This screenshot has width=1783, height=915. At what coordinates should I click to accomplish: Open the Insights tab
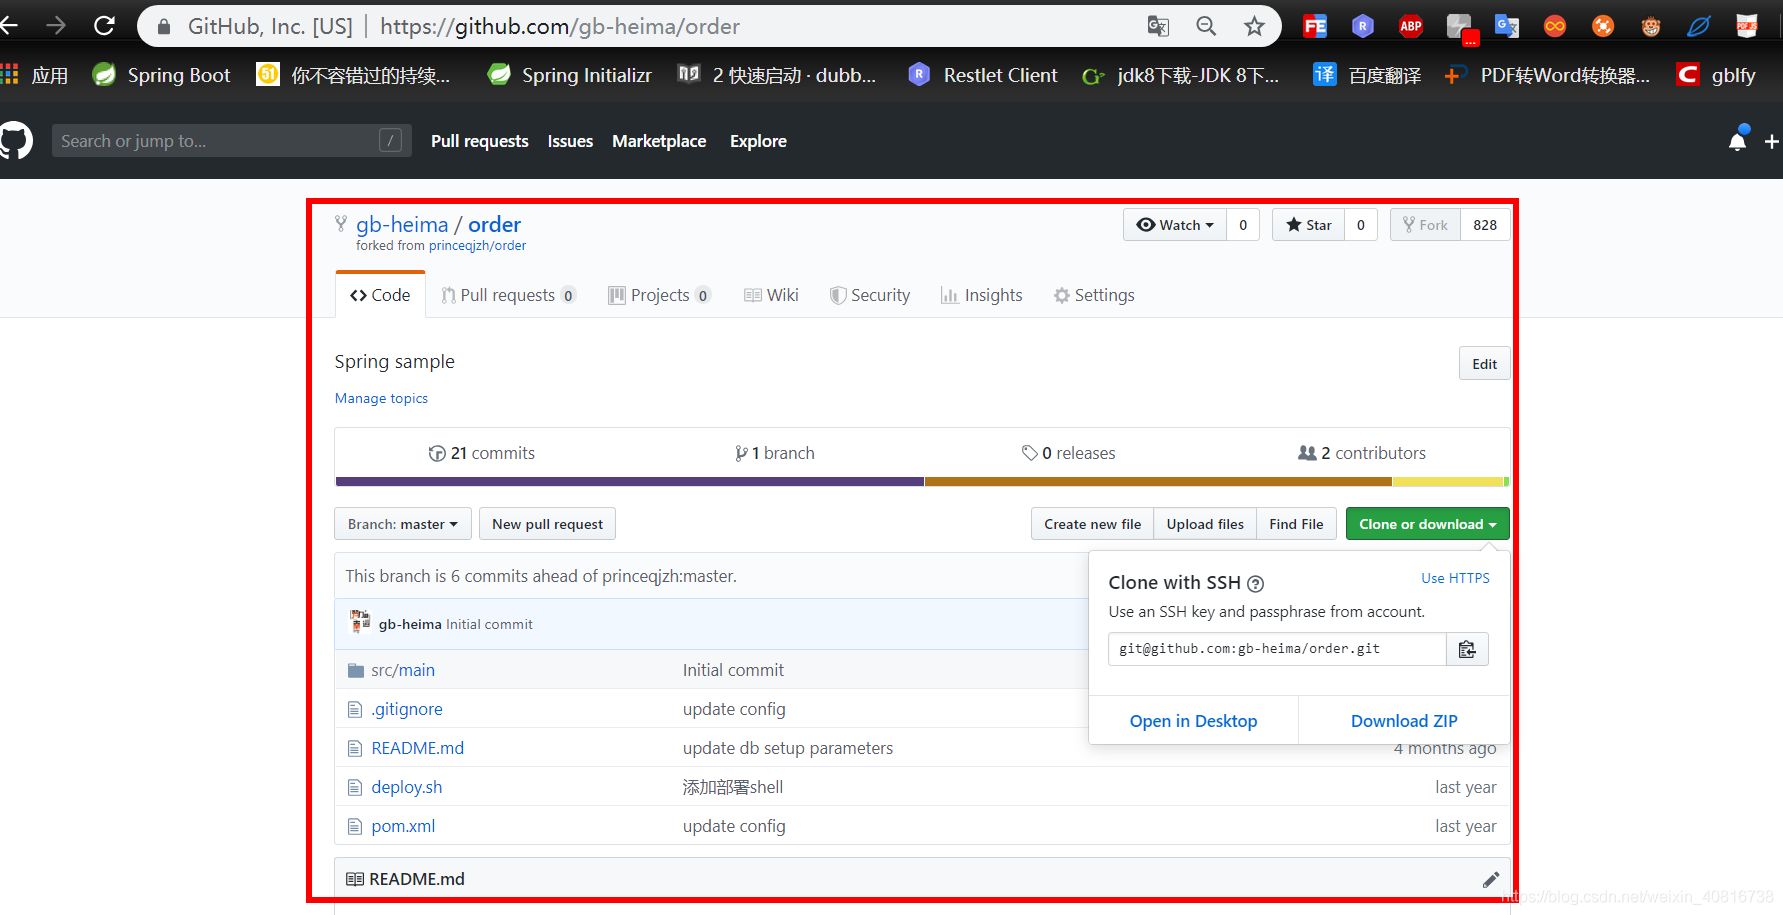(x=982, y=295)
